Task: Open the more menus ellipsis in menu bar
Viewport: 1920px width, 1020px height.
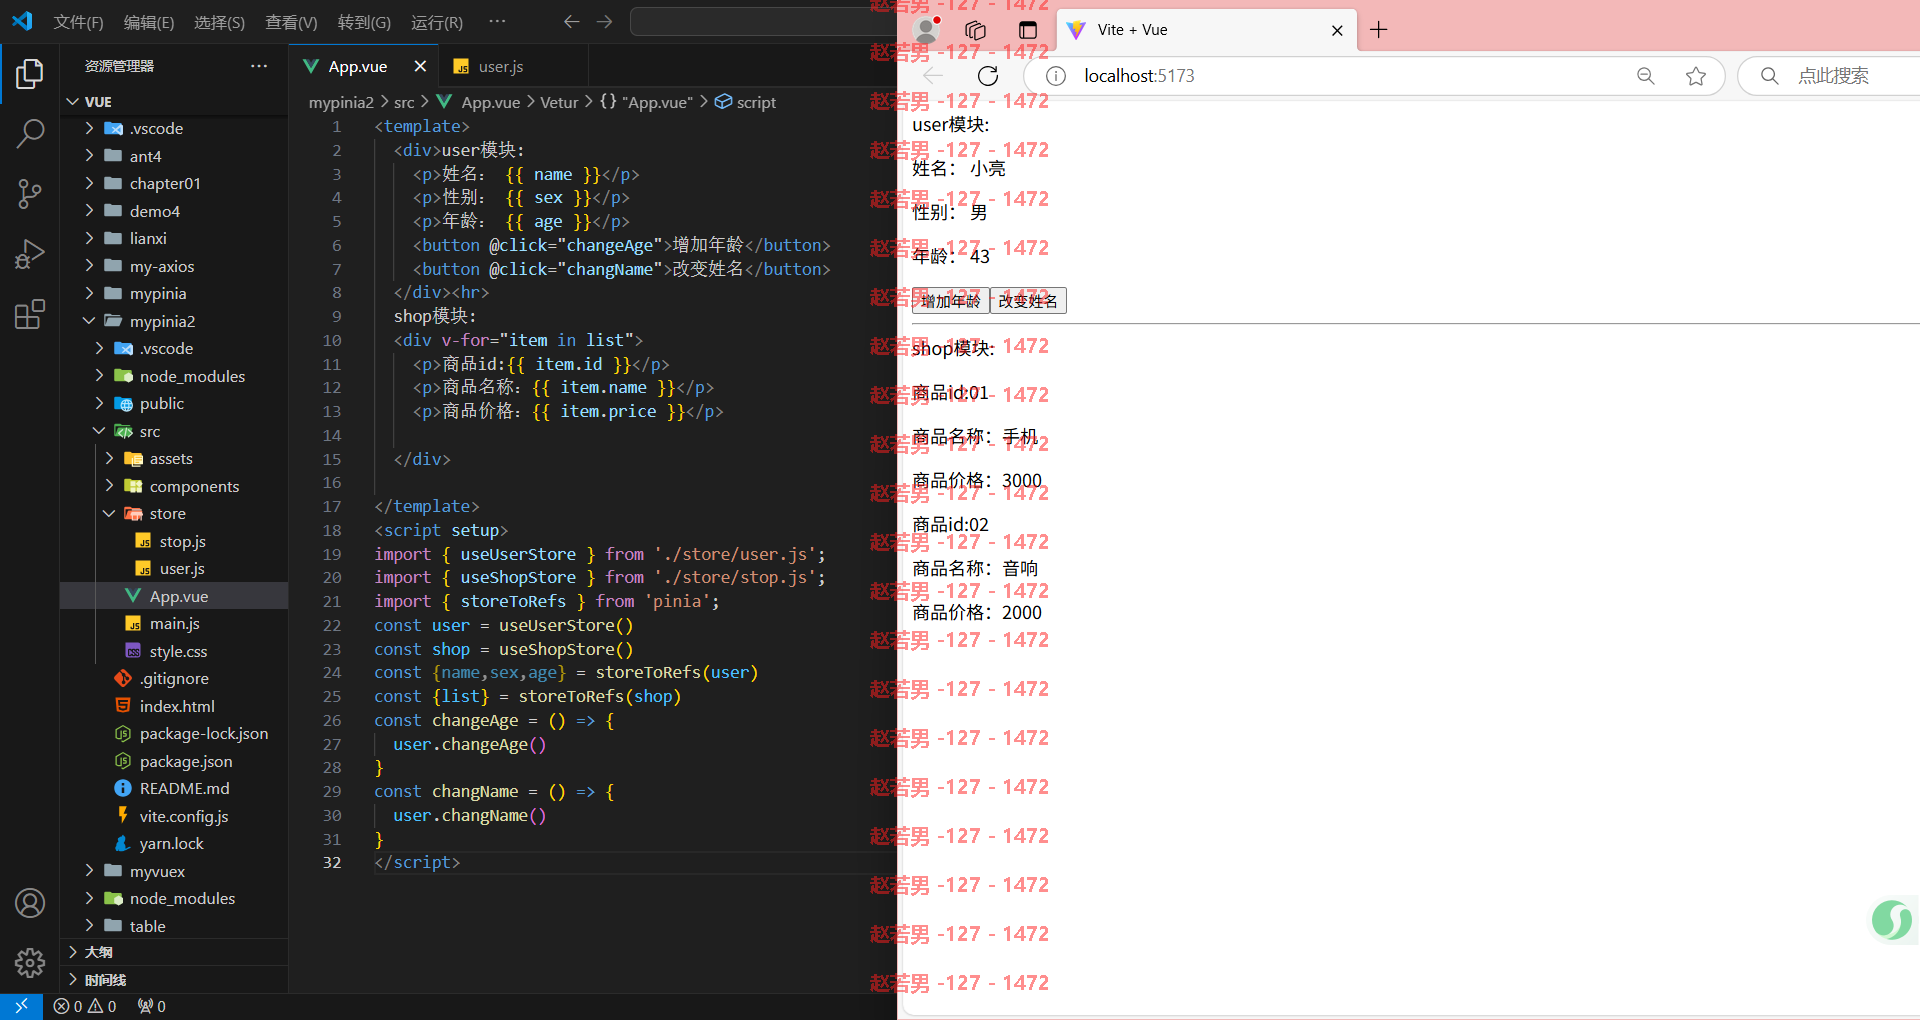Action: pyautogui.click(x=497, y=21)
